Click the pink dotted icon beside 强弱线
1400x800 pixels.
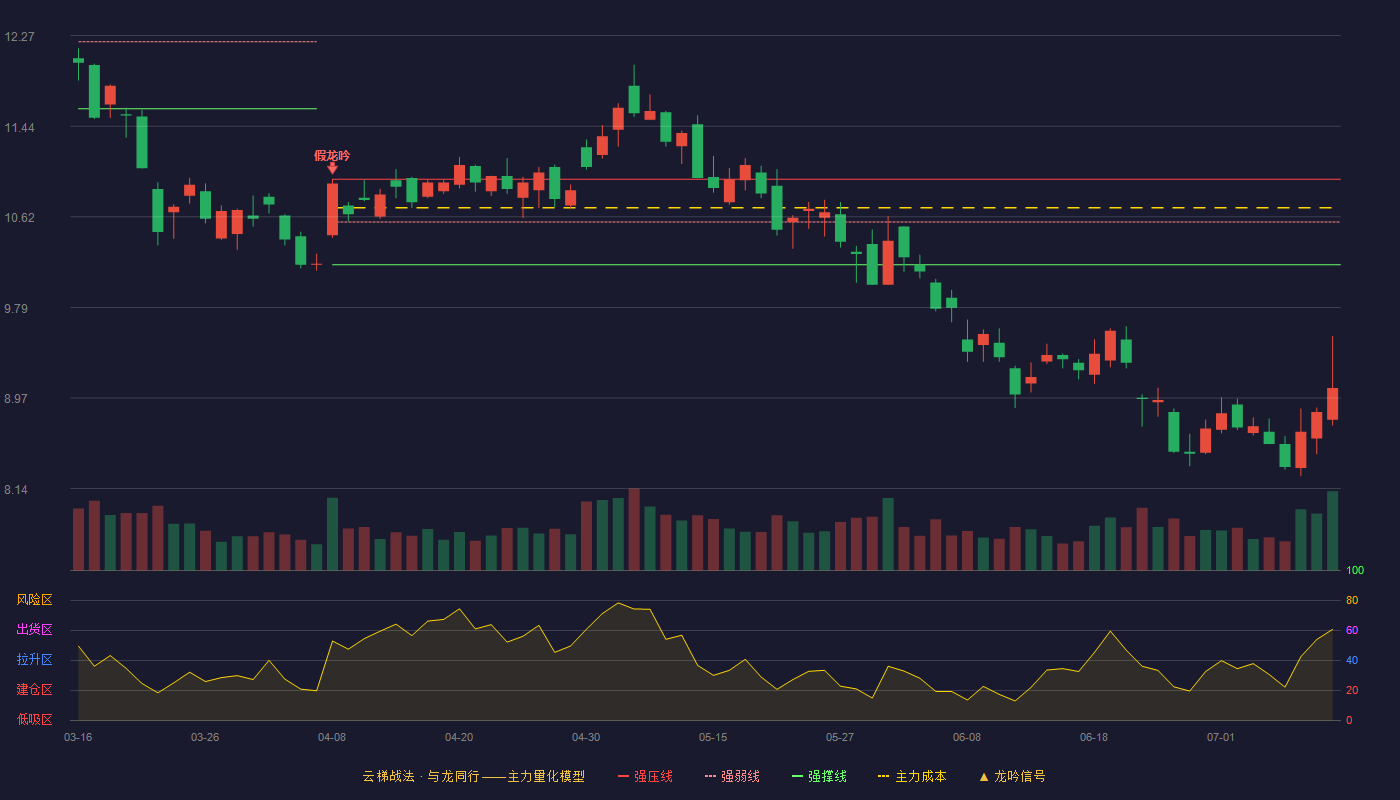[x=710, y=776]
